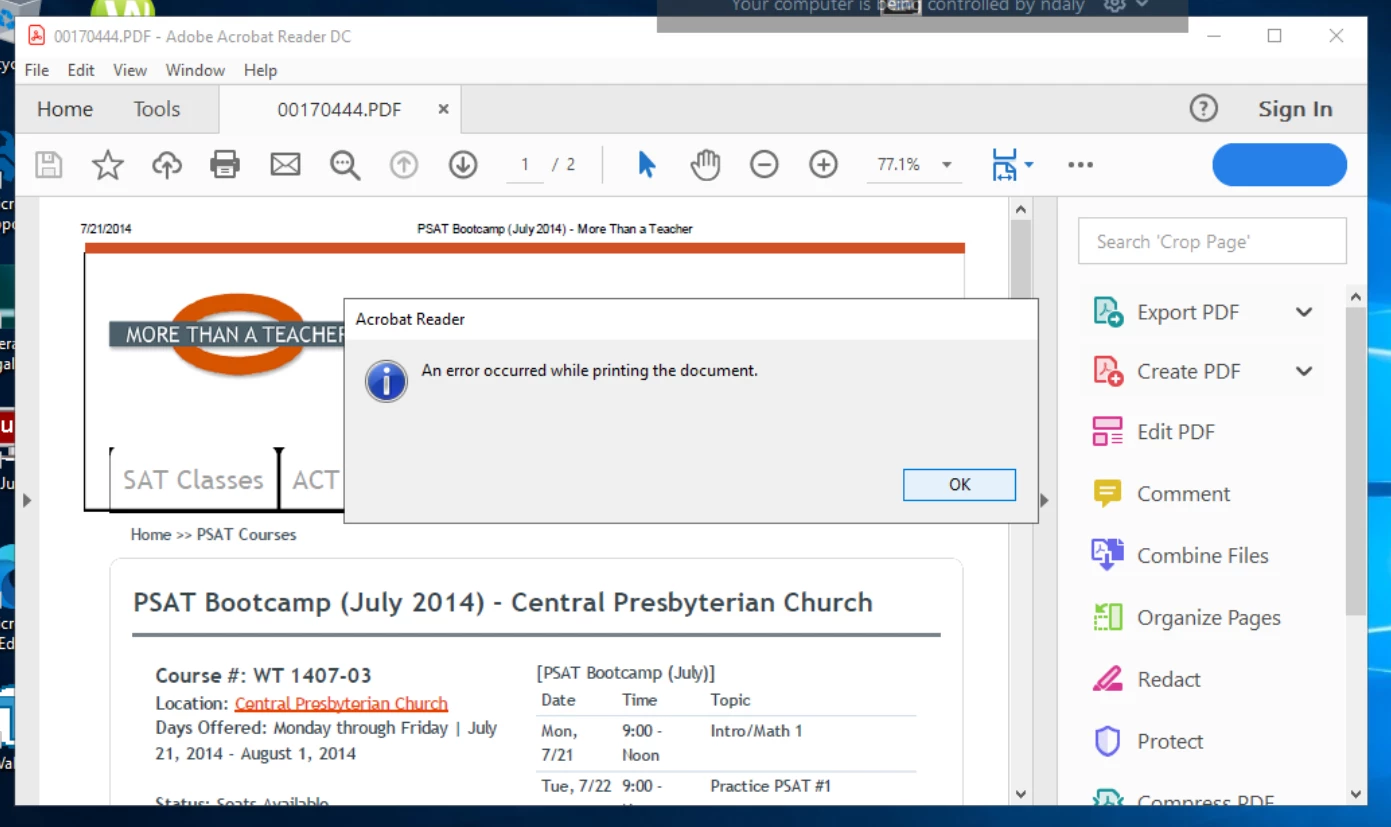This screenshot has height=827, width=1391.
Task: Open the Protect tool
Action: (1148, 742)
